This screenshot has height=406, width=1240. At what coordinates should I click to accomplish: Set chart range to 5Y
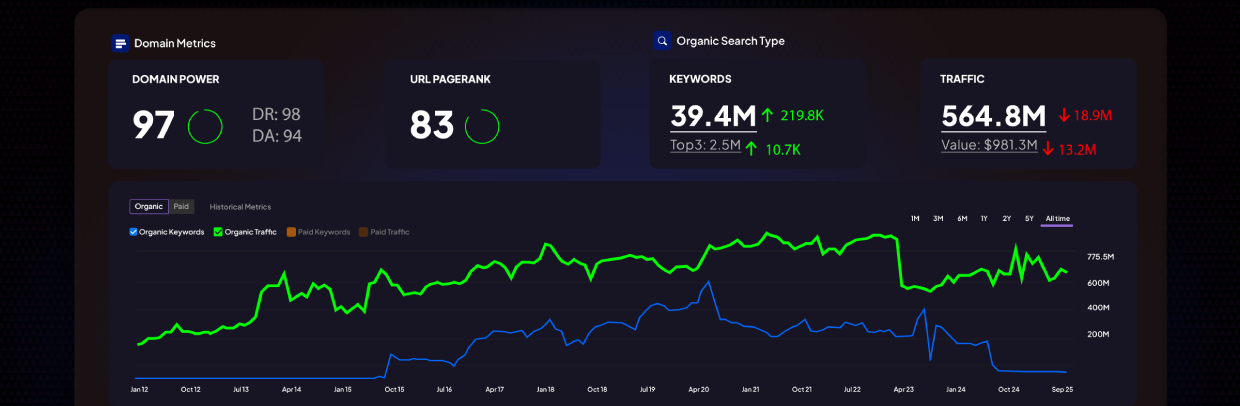coord(1029,218)
